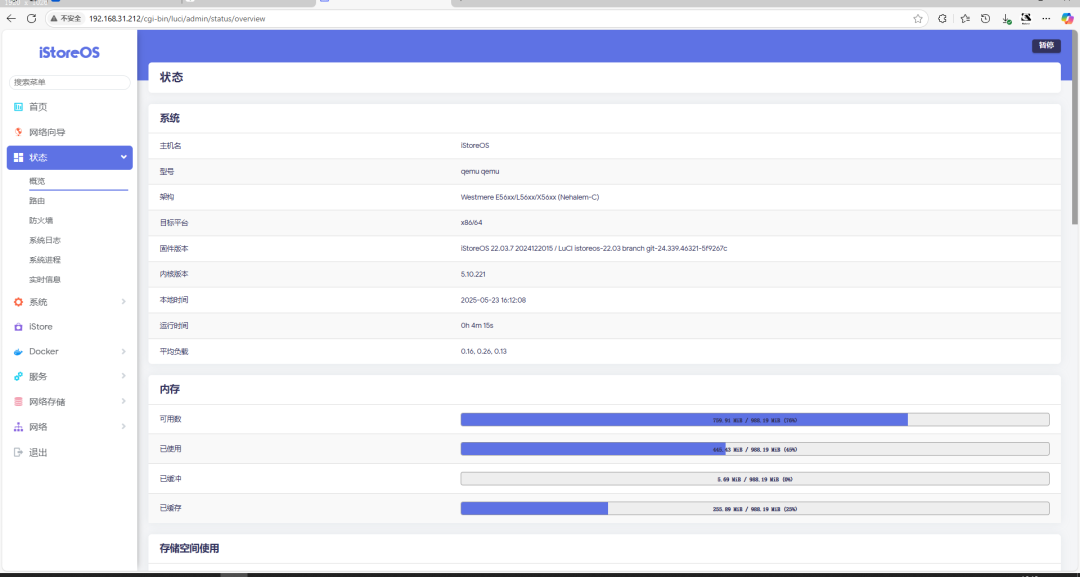
Task: Click the 内存 section heading
Action: (x=169, y=390)
